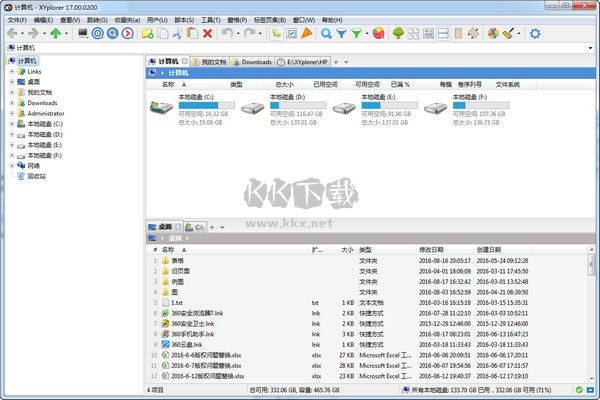
Task: Switch to the 我的文档 tab
Action: coord(210,62)
